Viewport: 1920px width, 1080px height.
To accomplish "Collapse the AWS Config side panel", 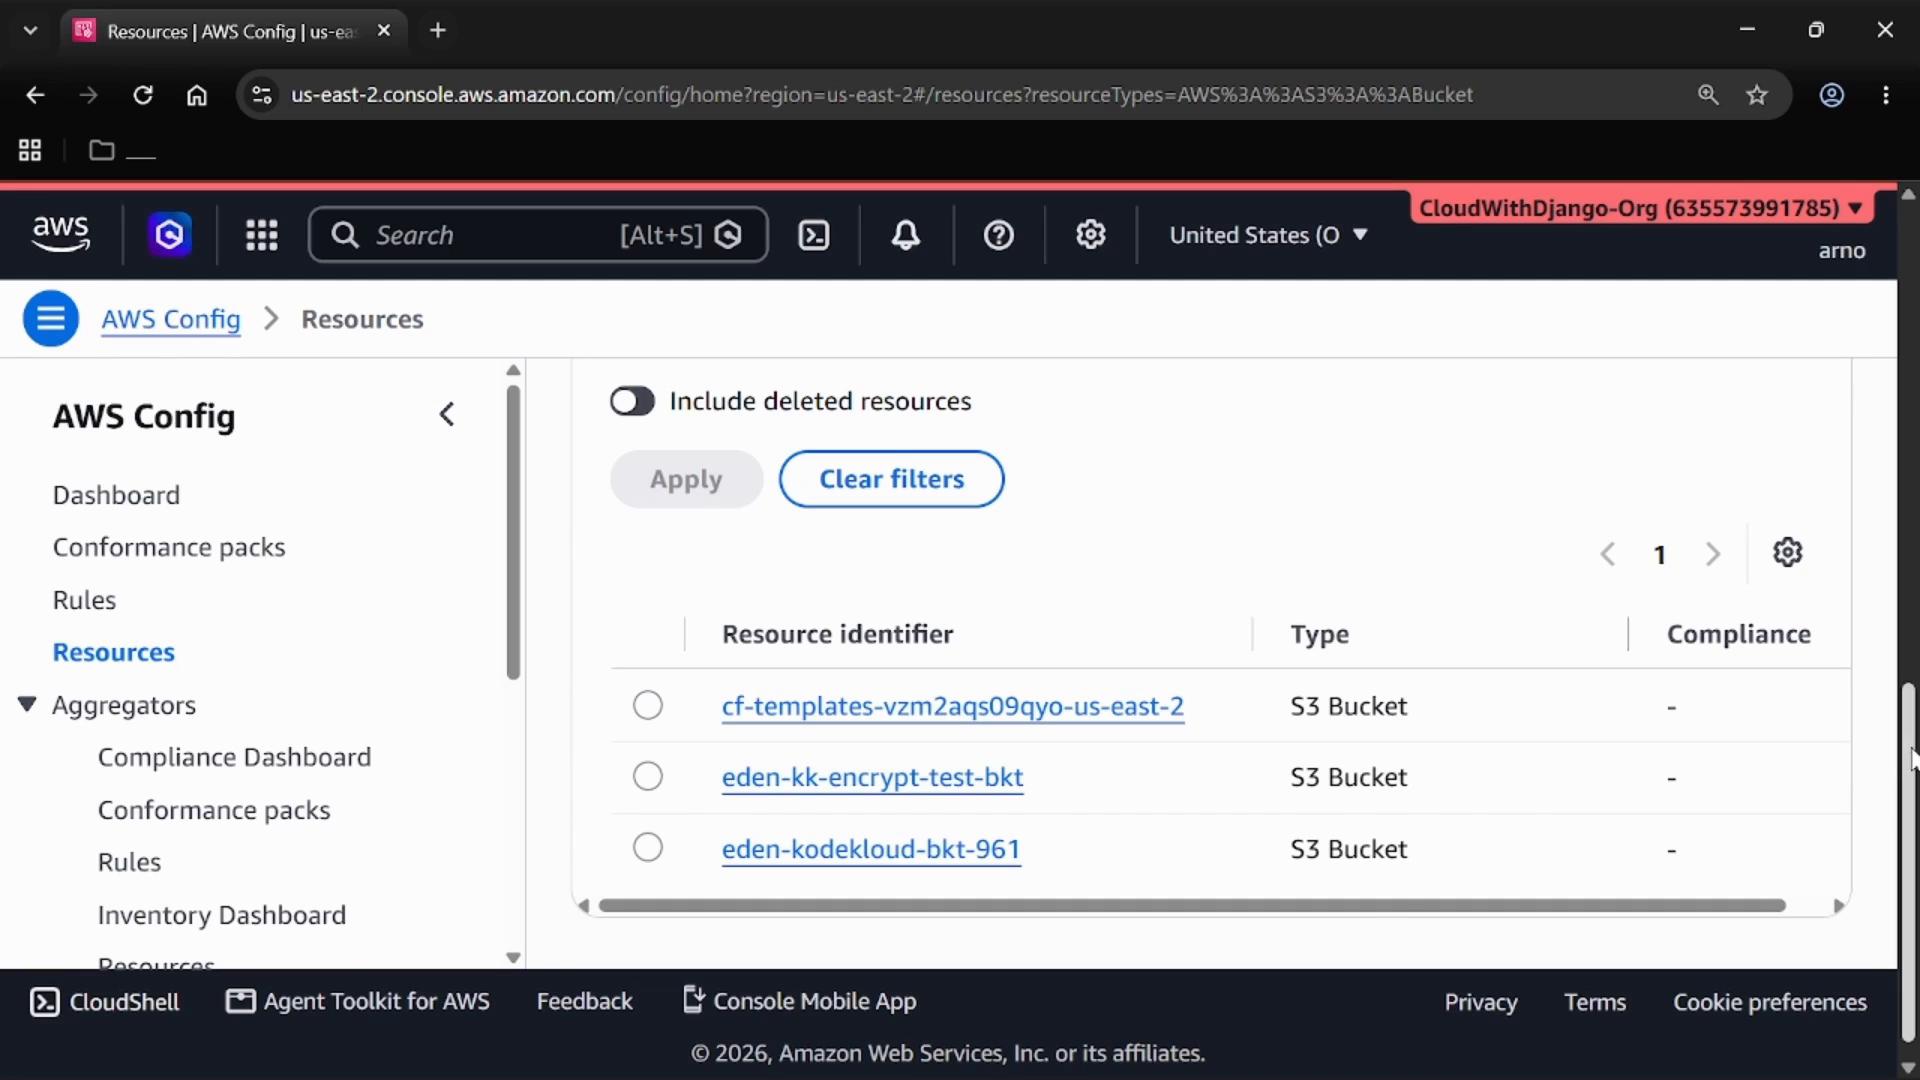I will coord(447,415).
